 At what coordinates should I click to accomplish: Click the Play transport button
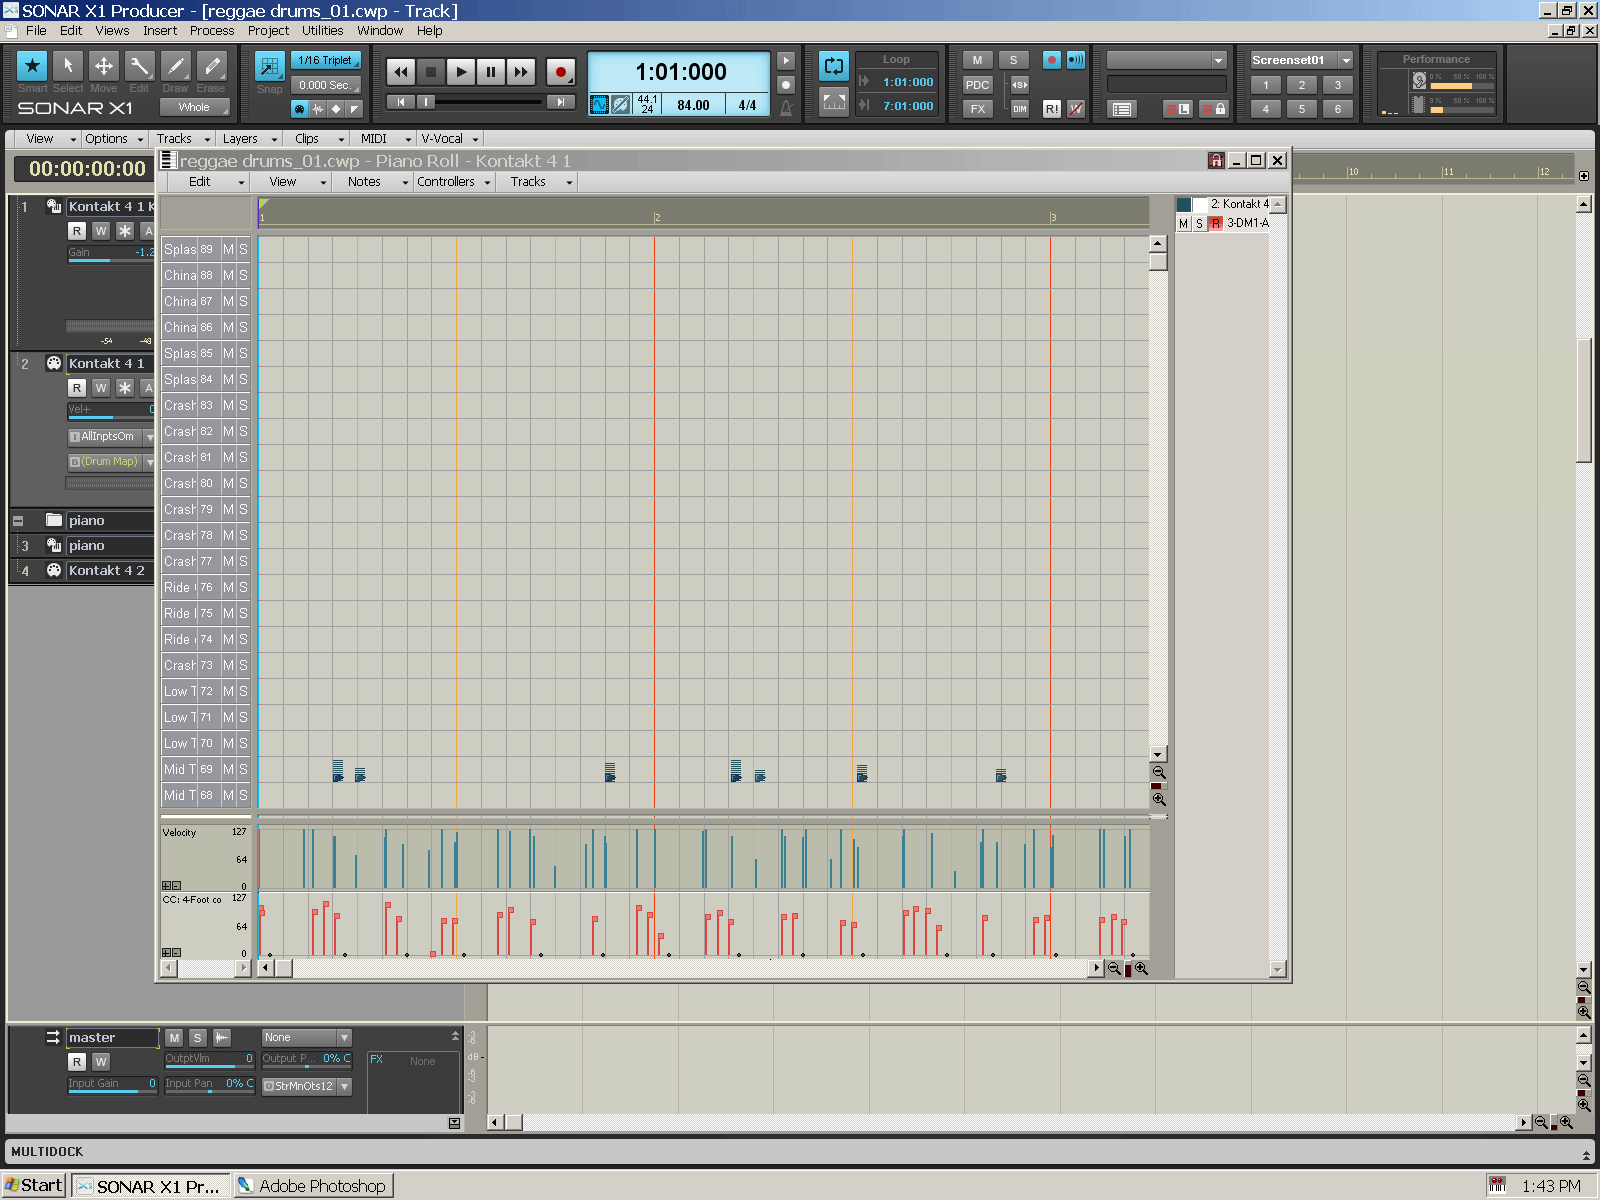tap(460, 72)
